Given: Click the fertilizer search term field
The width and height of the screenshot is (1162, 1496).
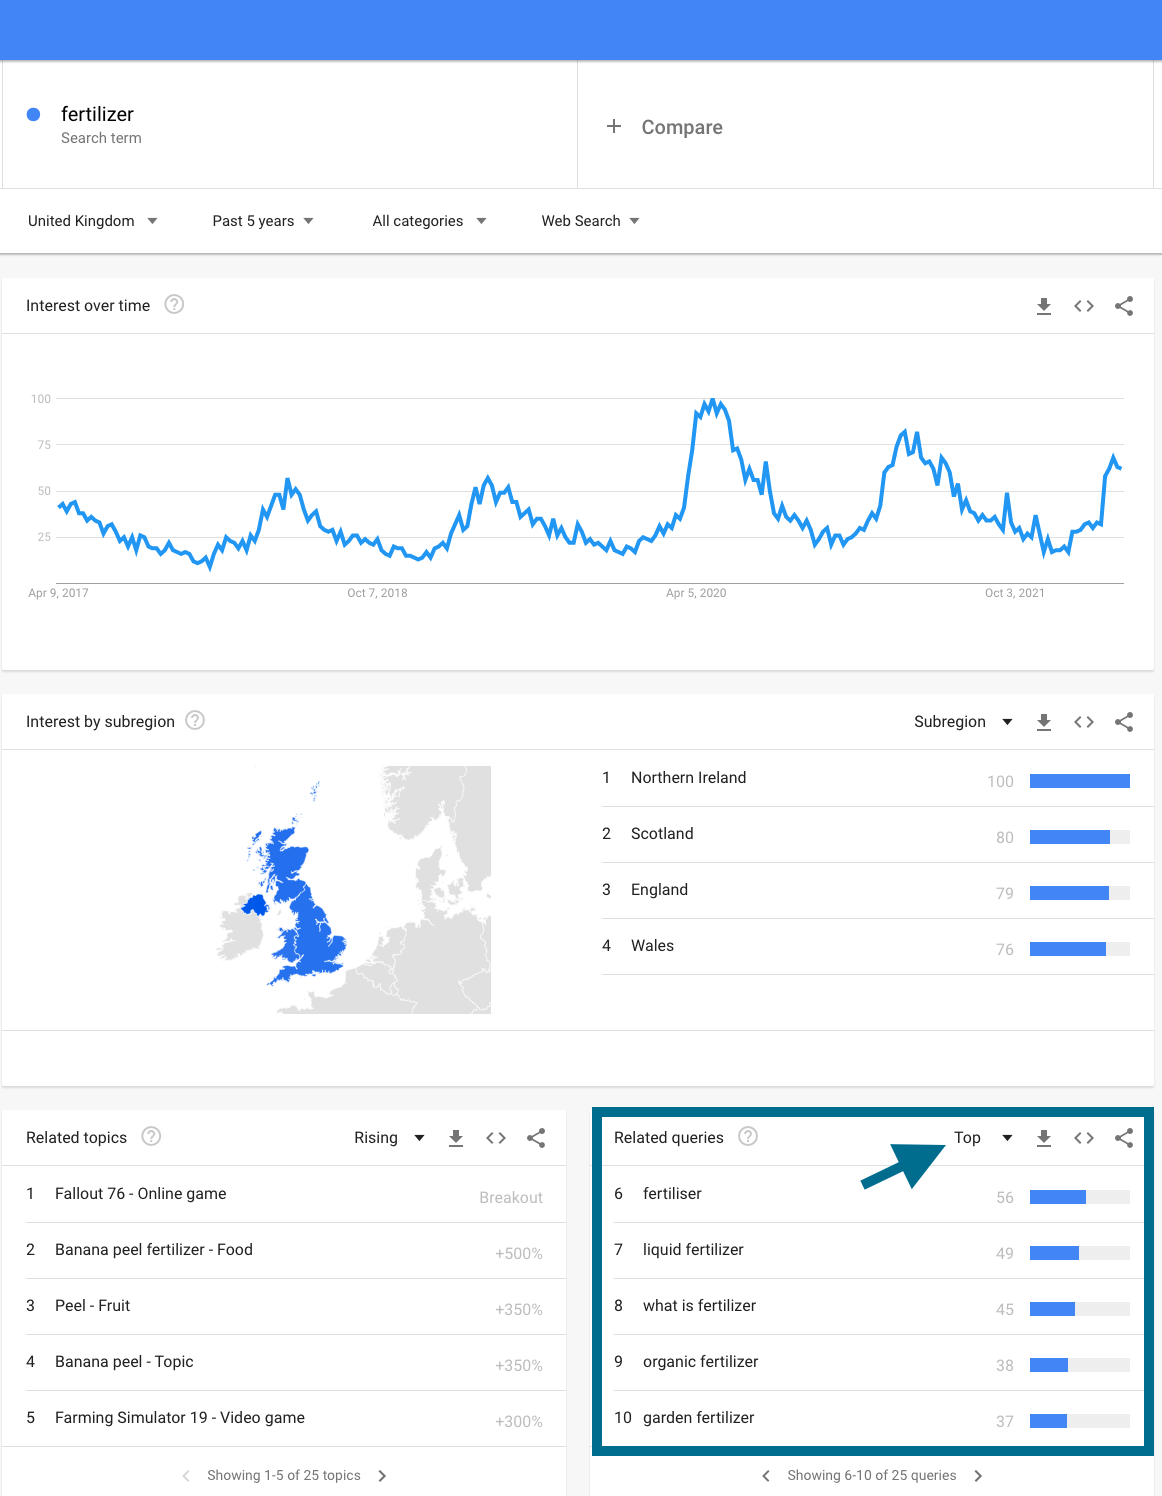Looking at the screenshot, I should tap(97, 115).
